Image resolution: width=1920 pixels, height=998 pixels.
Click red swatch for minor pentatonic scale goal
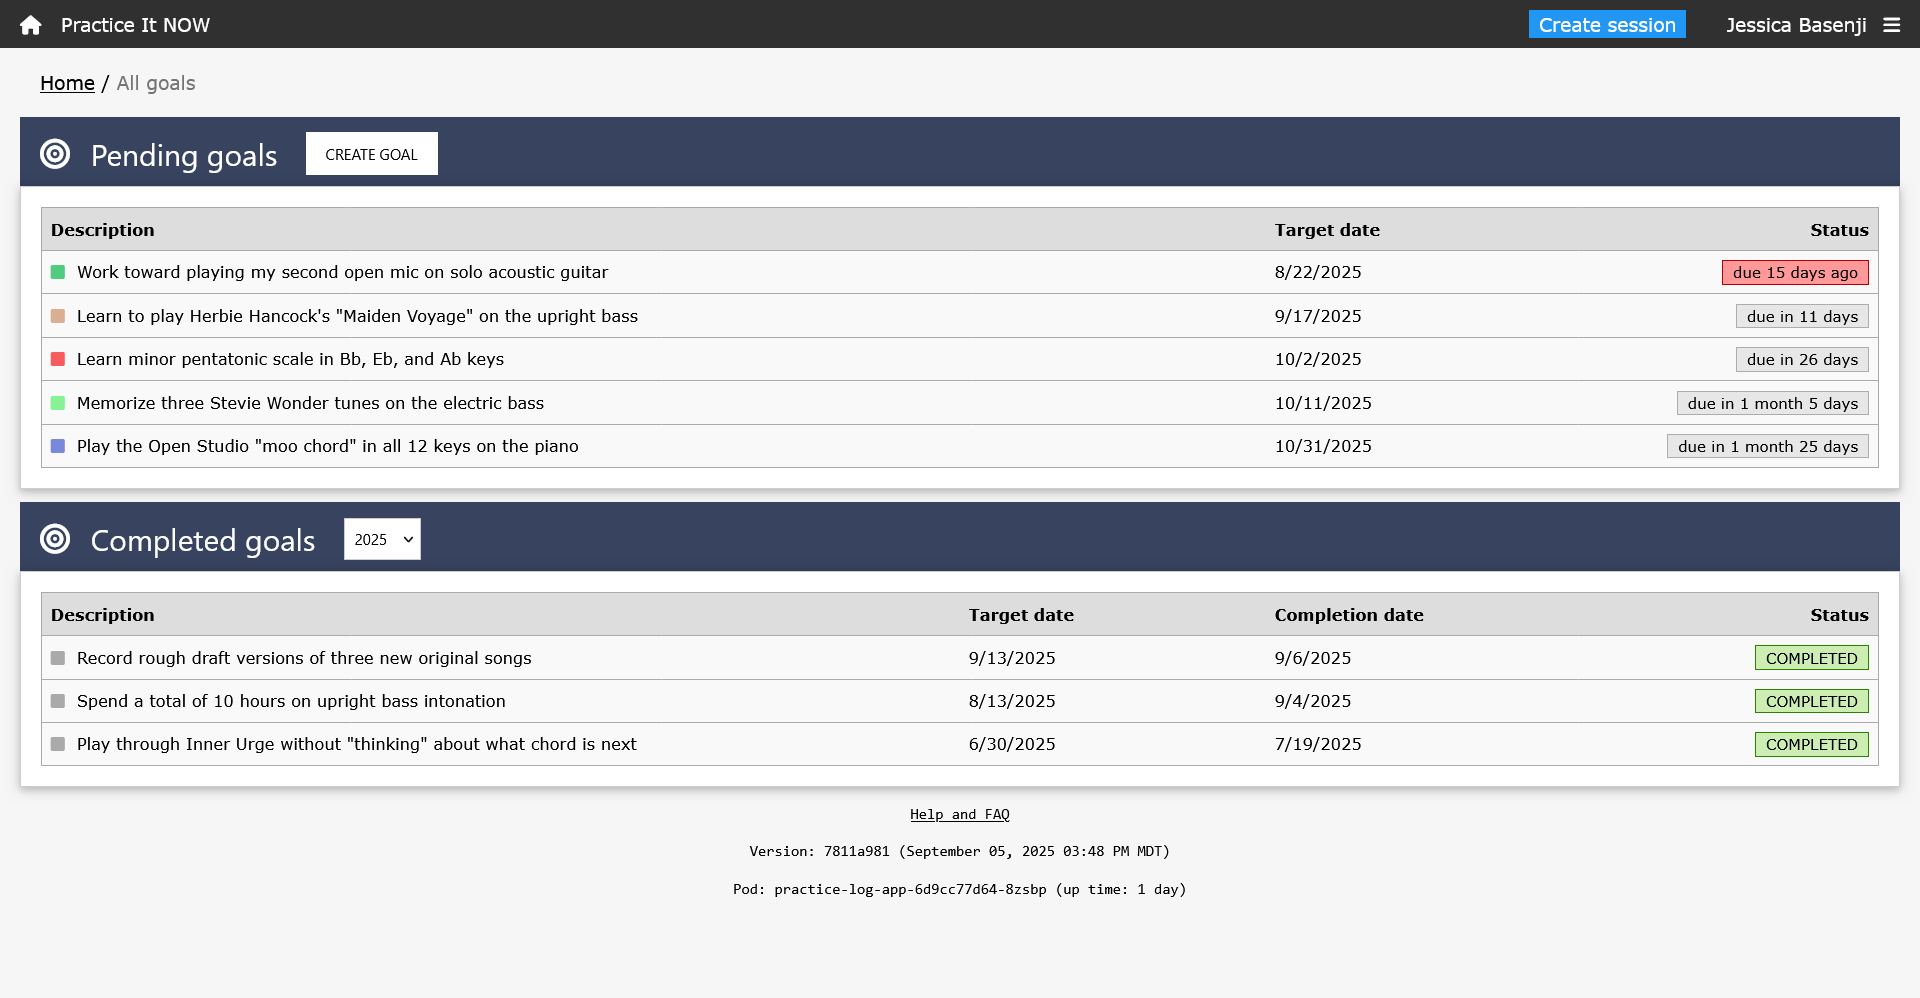(x=58, y=359)
